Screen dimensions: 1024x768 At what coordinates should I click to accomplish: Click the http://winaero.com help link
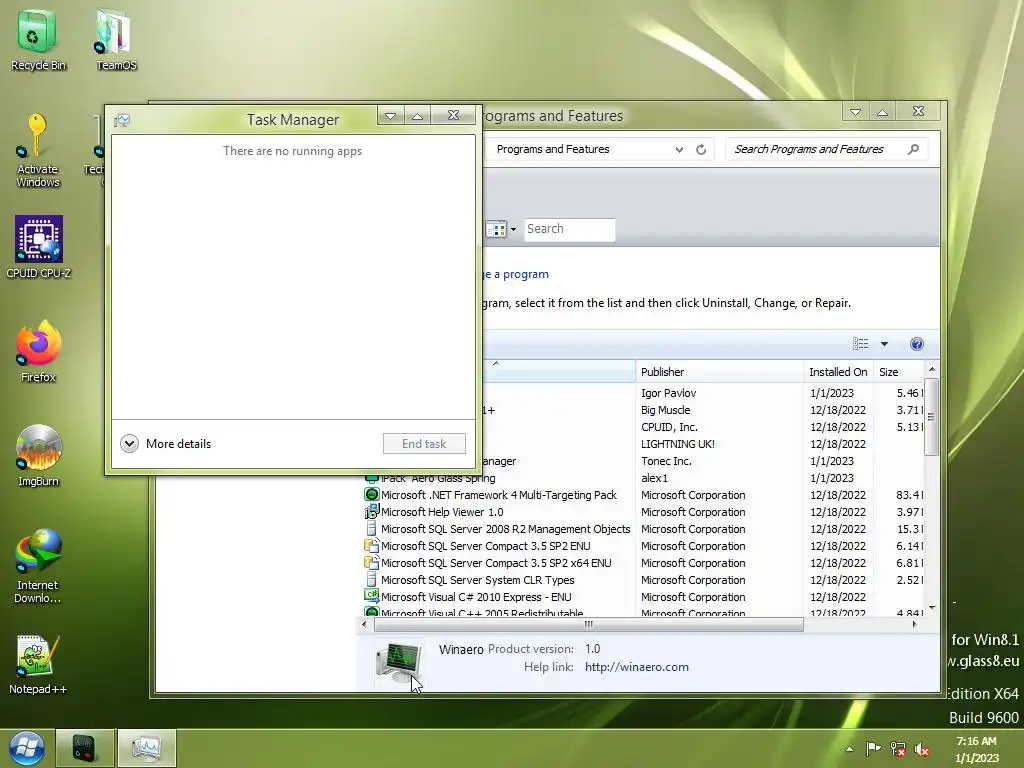point(637,667)
